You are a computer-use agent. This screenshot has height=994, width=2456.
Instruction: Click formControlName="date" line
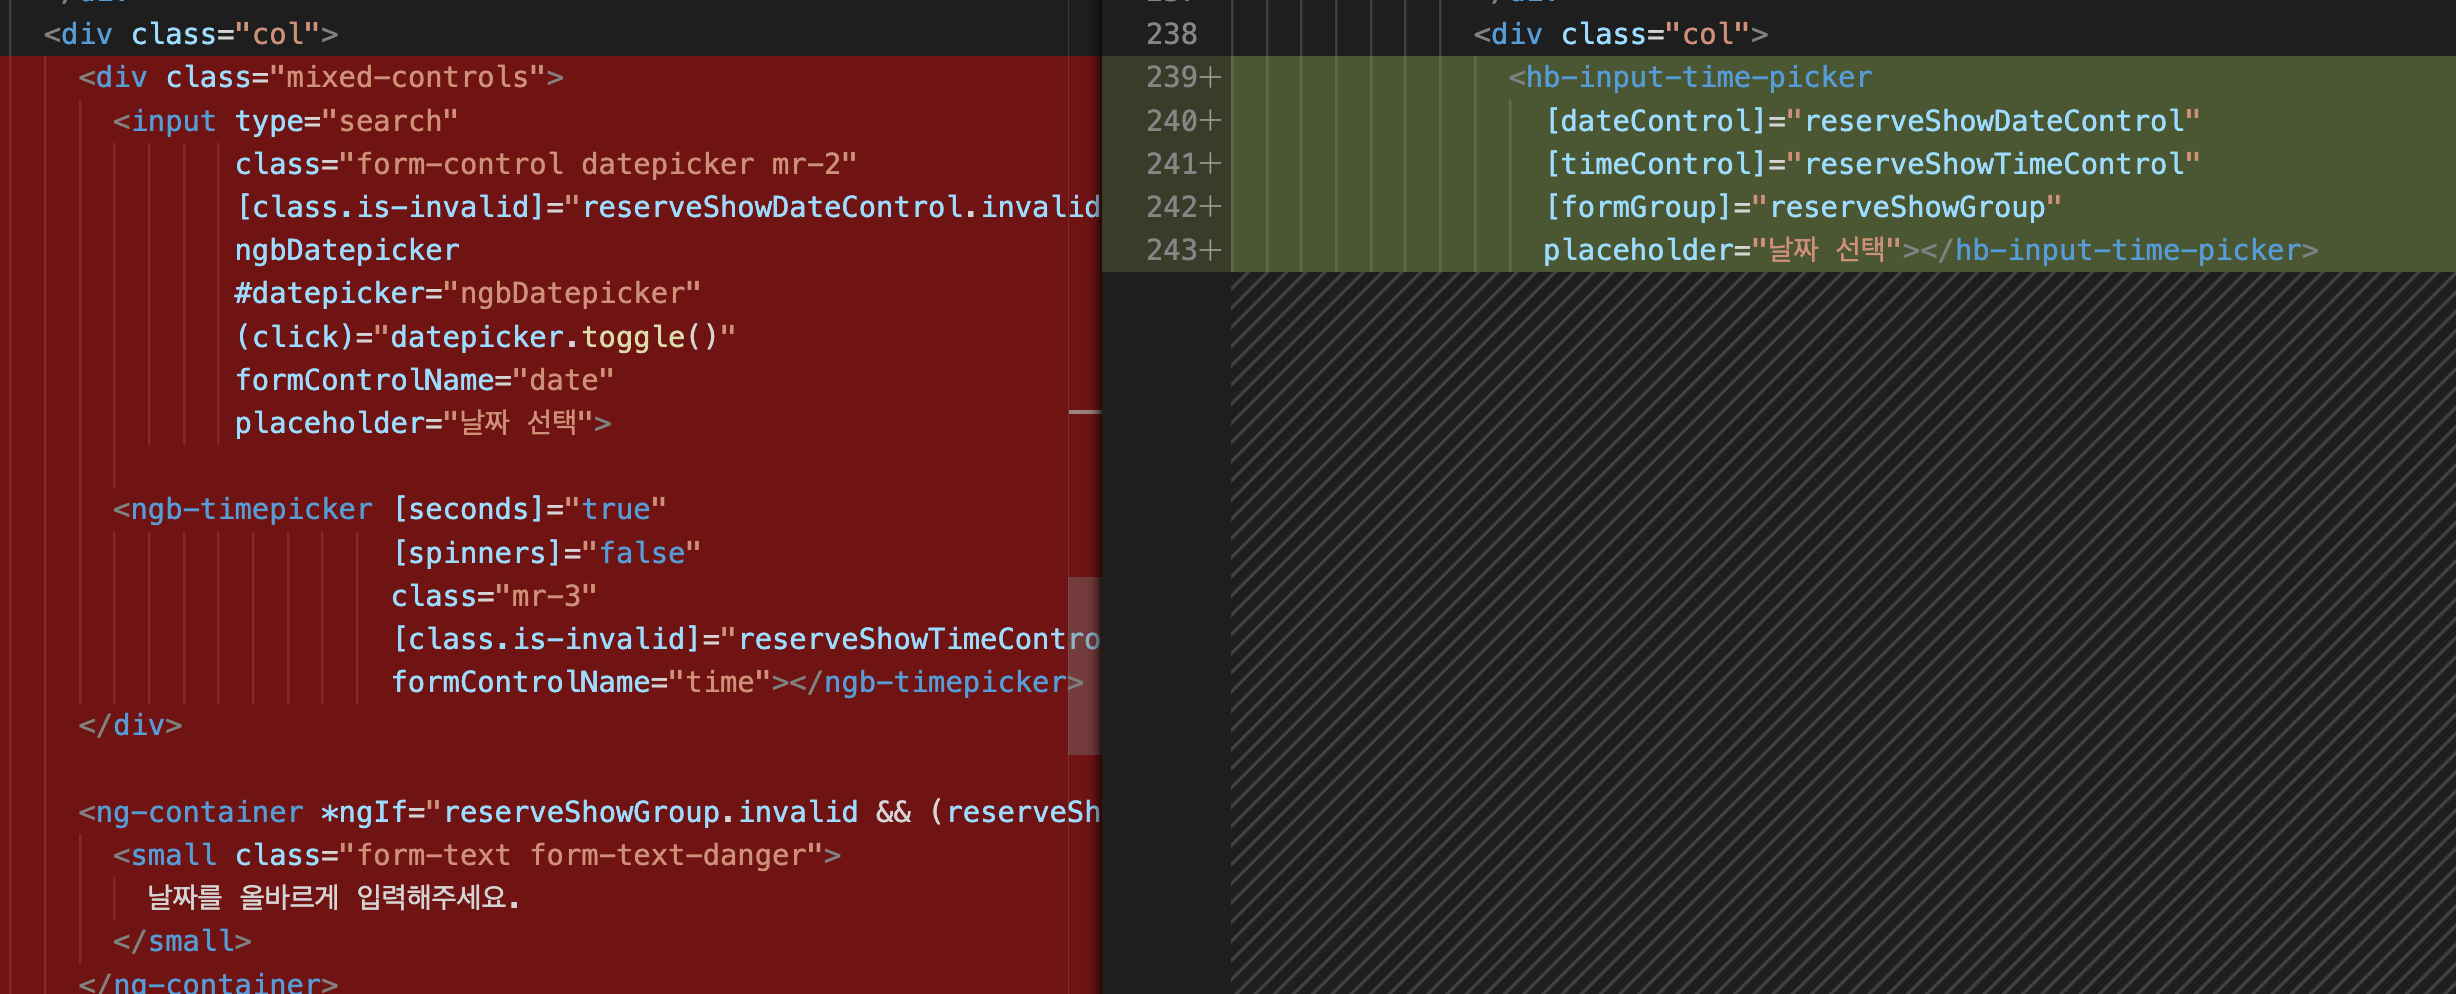click(x=424, y=380)
